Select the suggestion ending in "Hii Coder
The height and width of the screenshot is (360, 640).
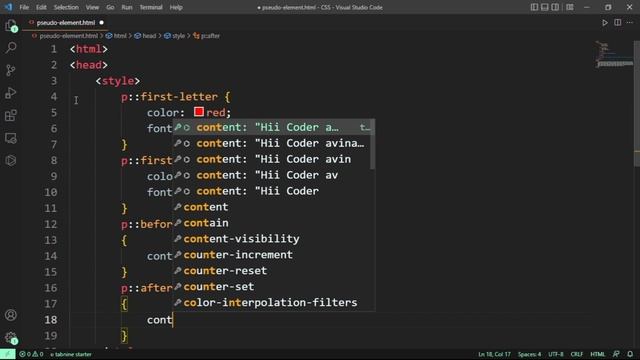coord(273,191)
